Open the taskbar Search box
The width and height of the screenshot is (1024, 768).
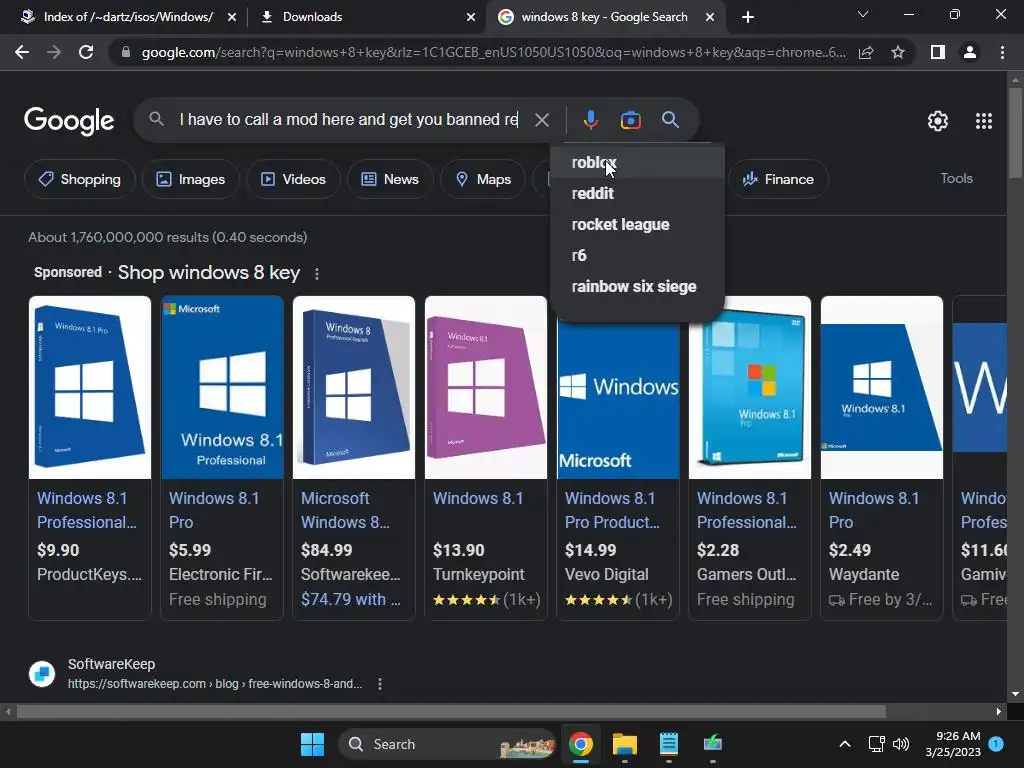(446, 744)
